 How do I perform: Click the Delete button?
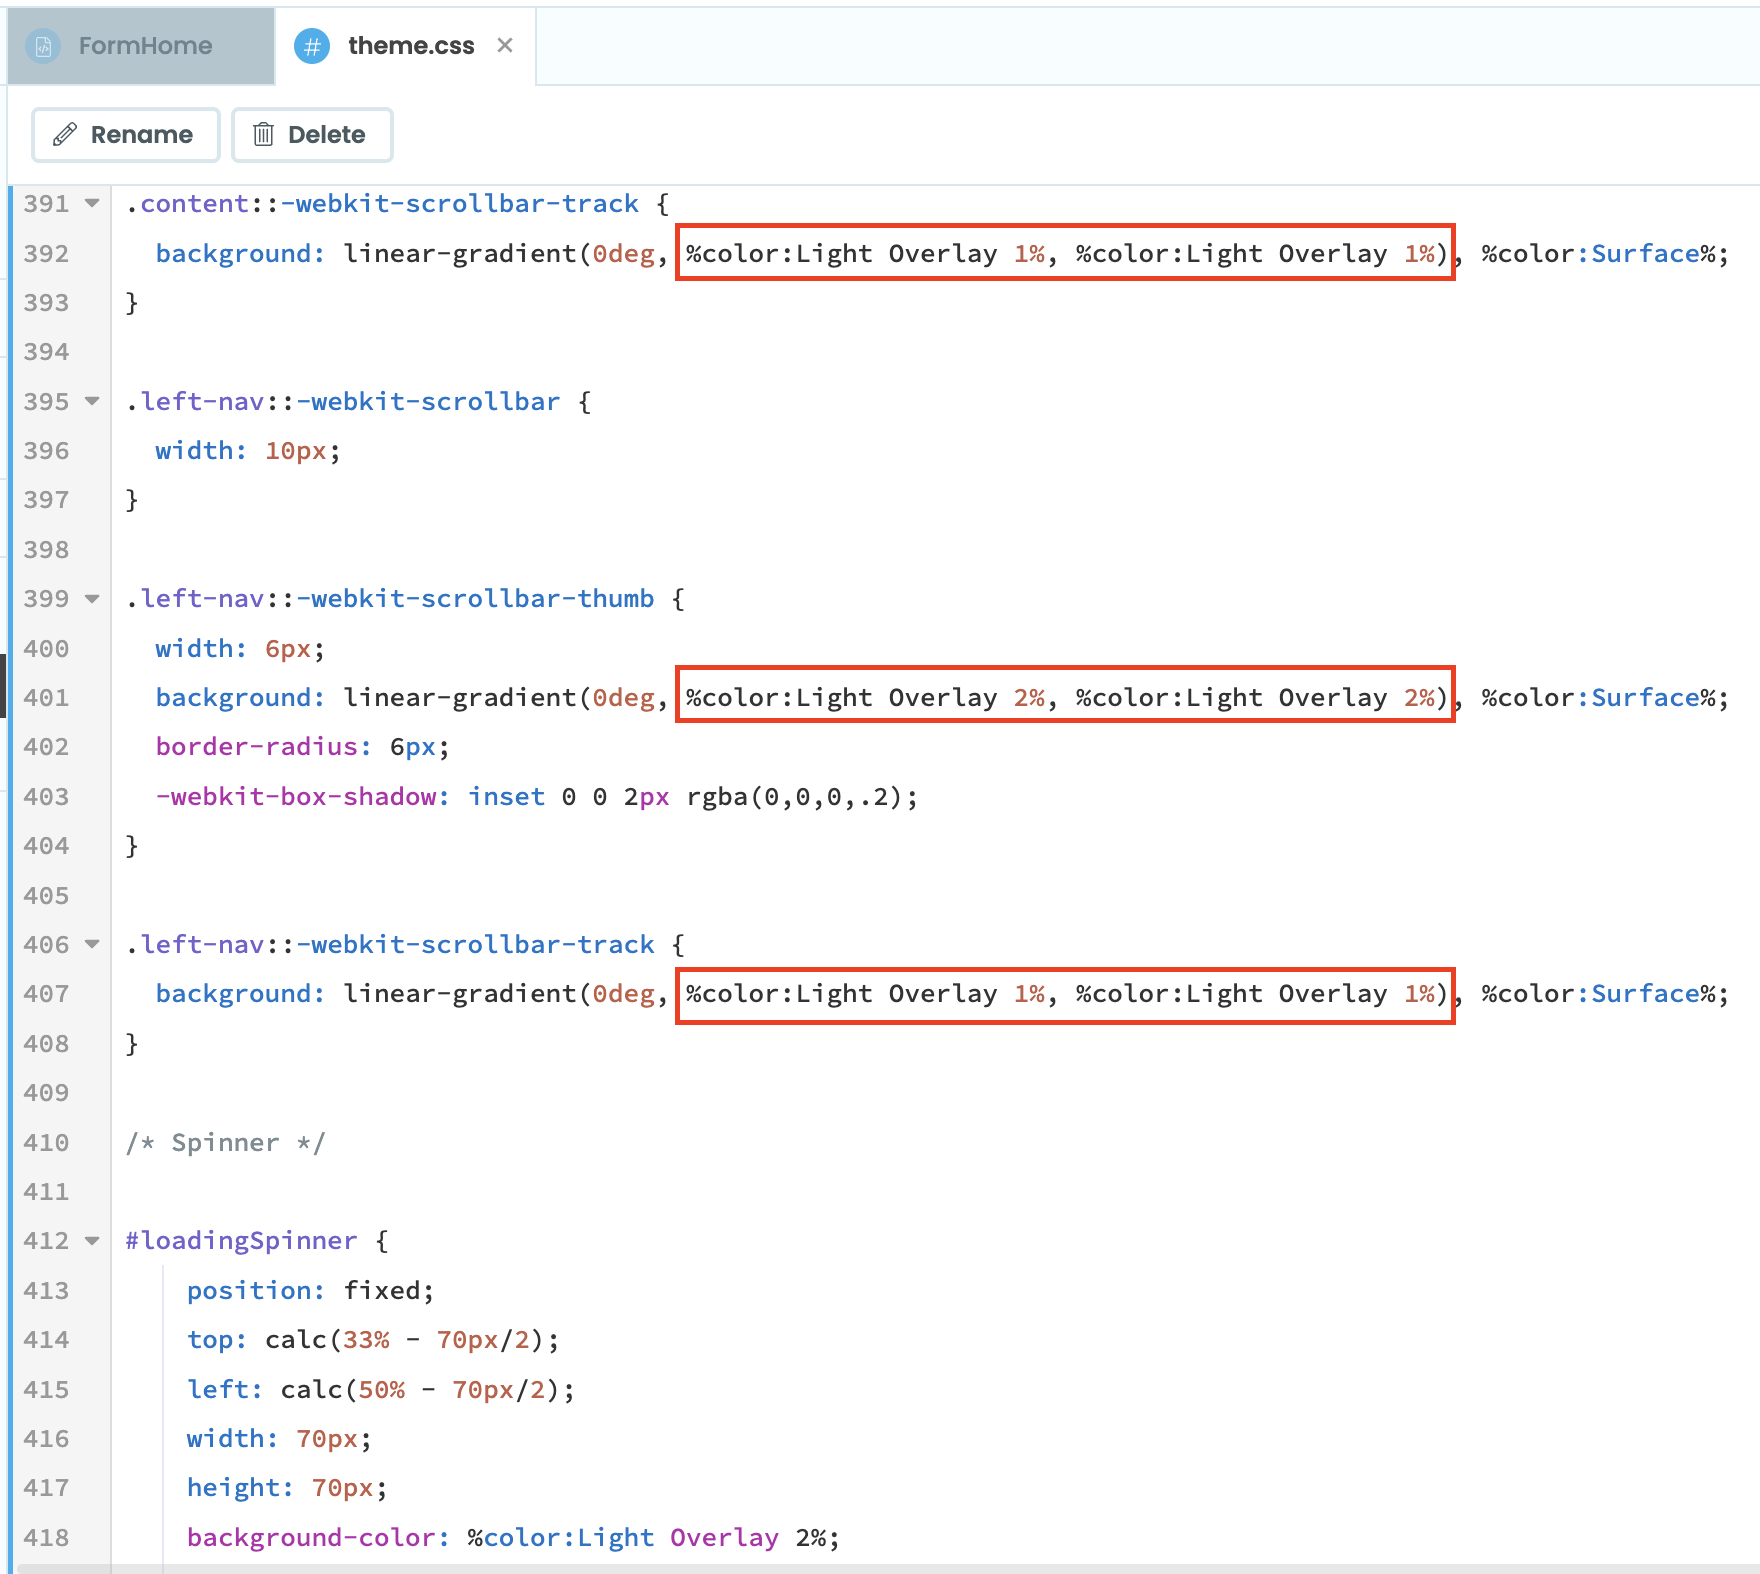coord(312,135)
